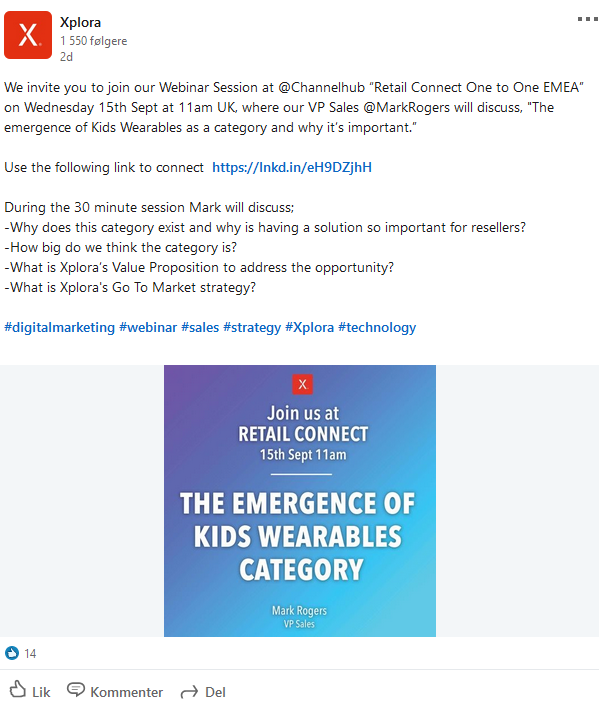Viewport: 599px width, 708px height.
Task: Open the Xplora company logo avatar
Action: click(28, 35)
